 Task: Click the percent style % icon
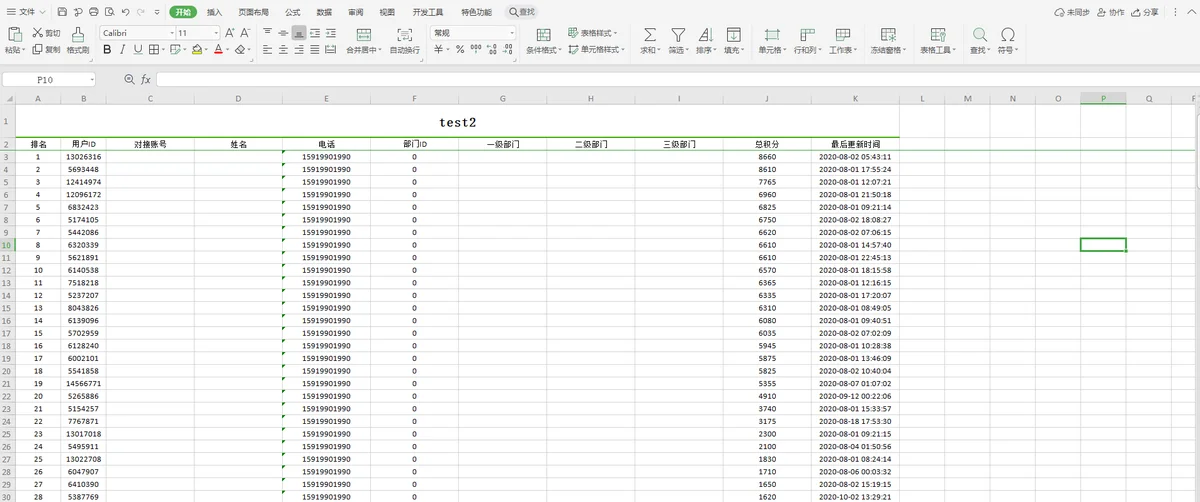tap(460, 49)
